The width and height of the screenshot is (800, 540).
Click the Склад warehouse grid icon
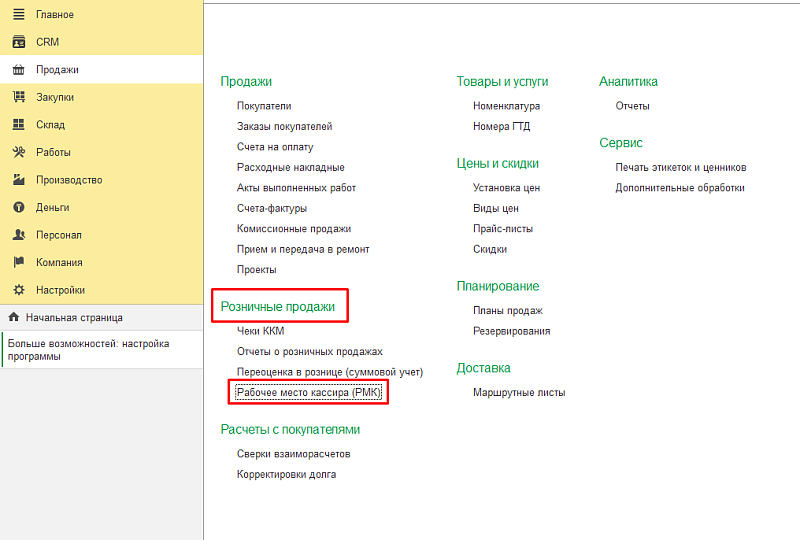18,125
